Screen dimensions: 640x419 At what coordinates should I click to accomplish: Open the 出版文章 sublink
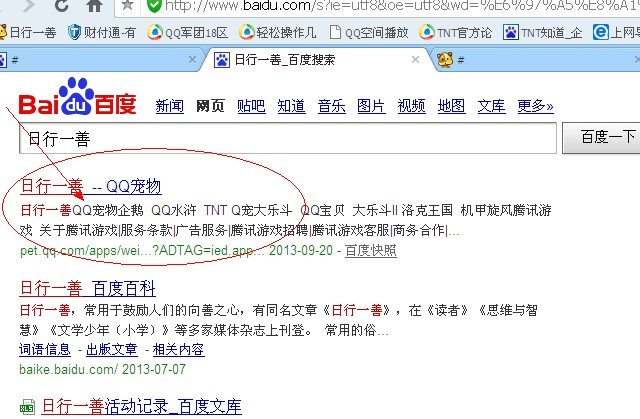[111, 349]
